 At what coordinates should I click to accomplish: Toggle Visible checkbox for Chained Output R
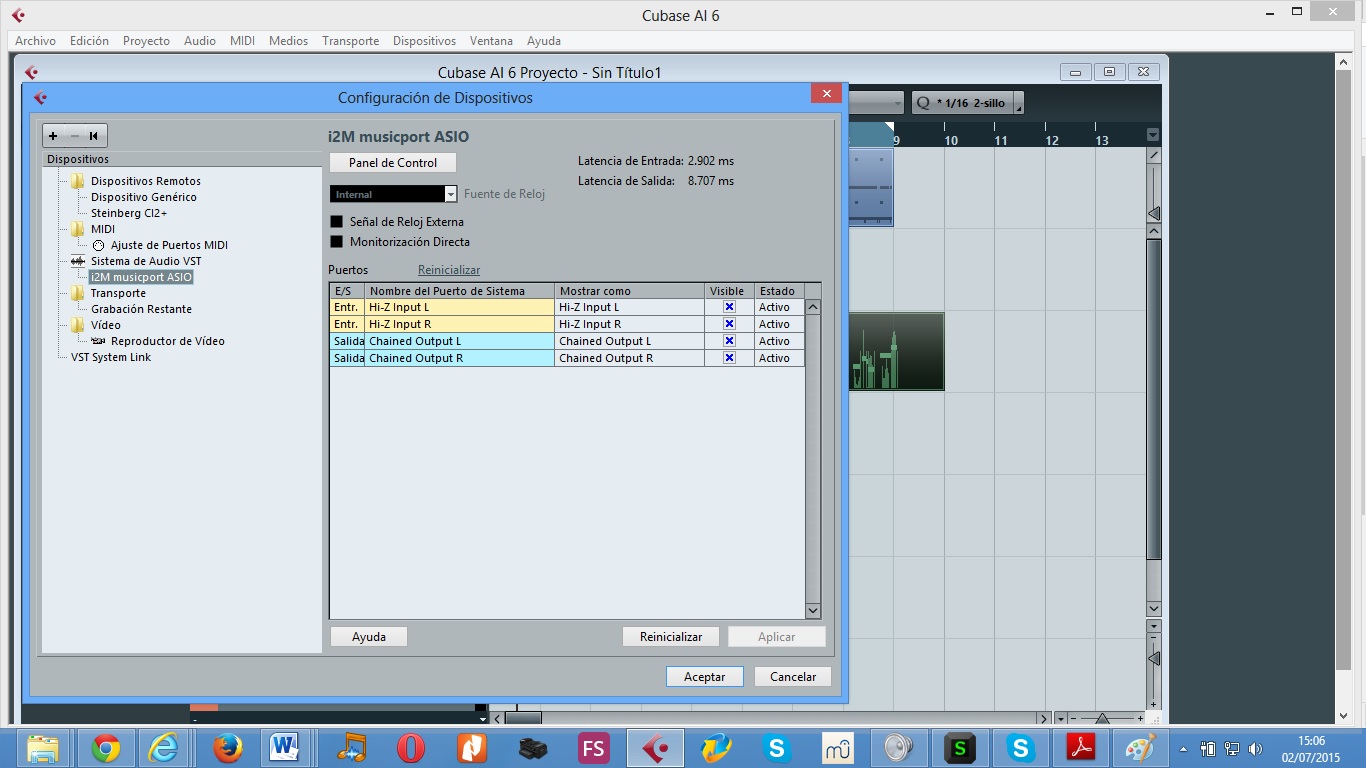(x=729, y=358)
